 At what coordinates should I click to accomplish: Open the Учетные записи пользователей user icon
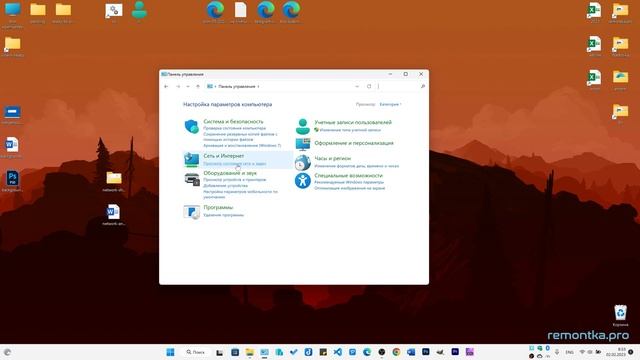[302, 127]
